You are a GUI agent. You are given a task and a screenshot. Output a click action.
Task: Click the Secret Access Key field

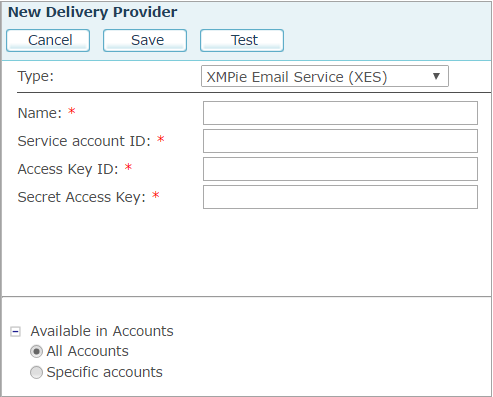coord(340,197)
